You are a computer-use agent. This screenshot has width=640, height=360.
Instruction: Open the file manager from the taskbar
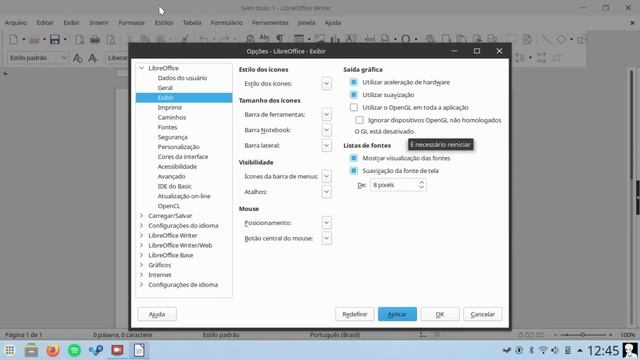pyautogui.click(x=31, y=351)
